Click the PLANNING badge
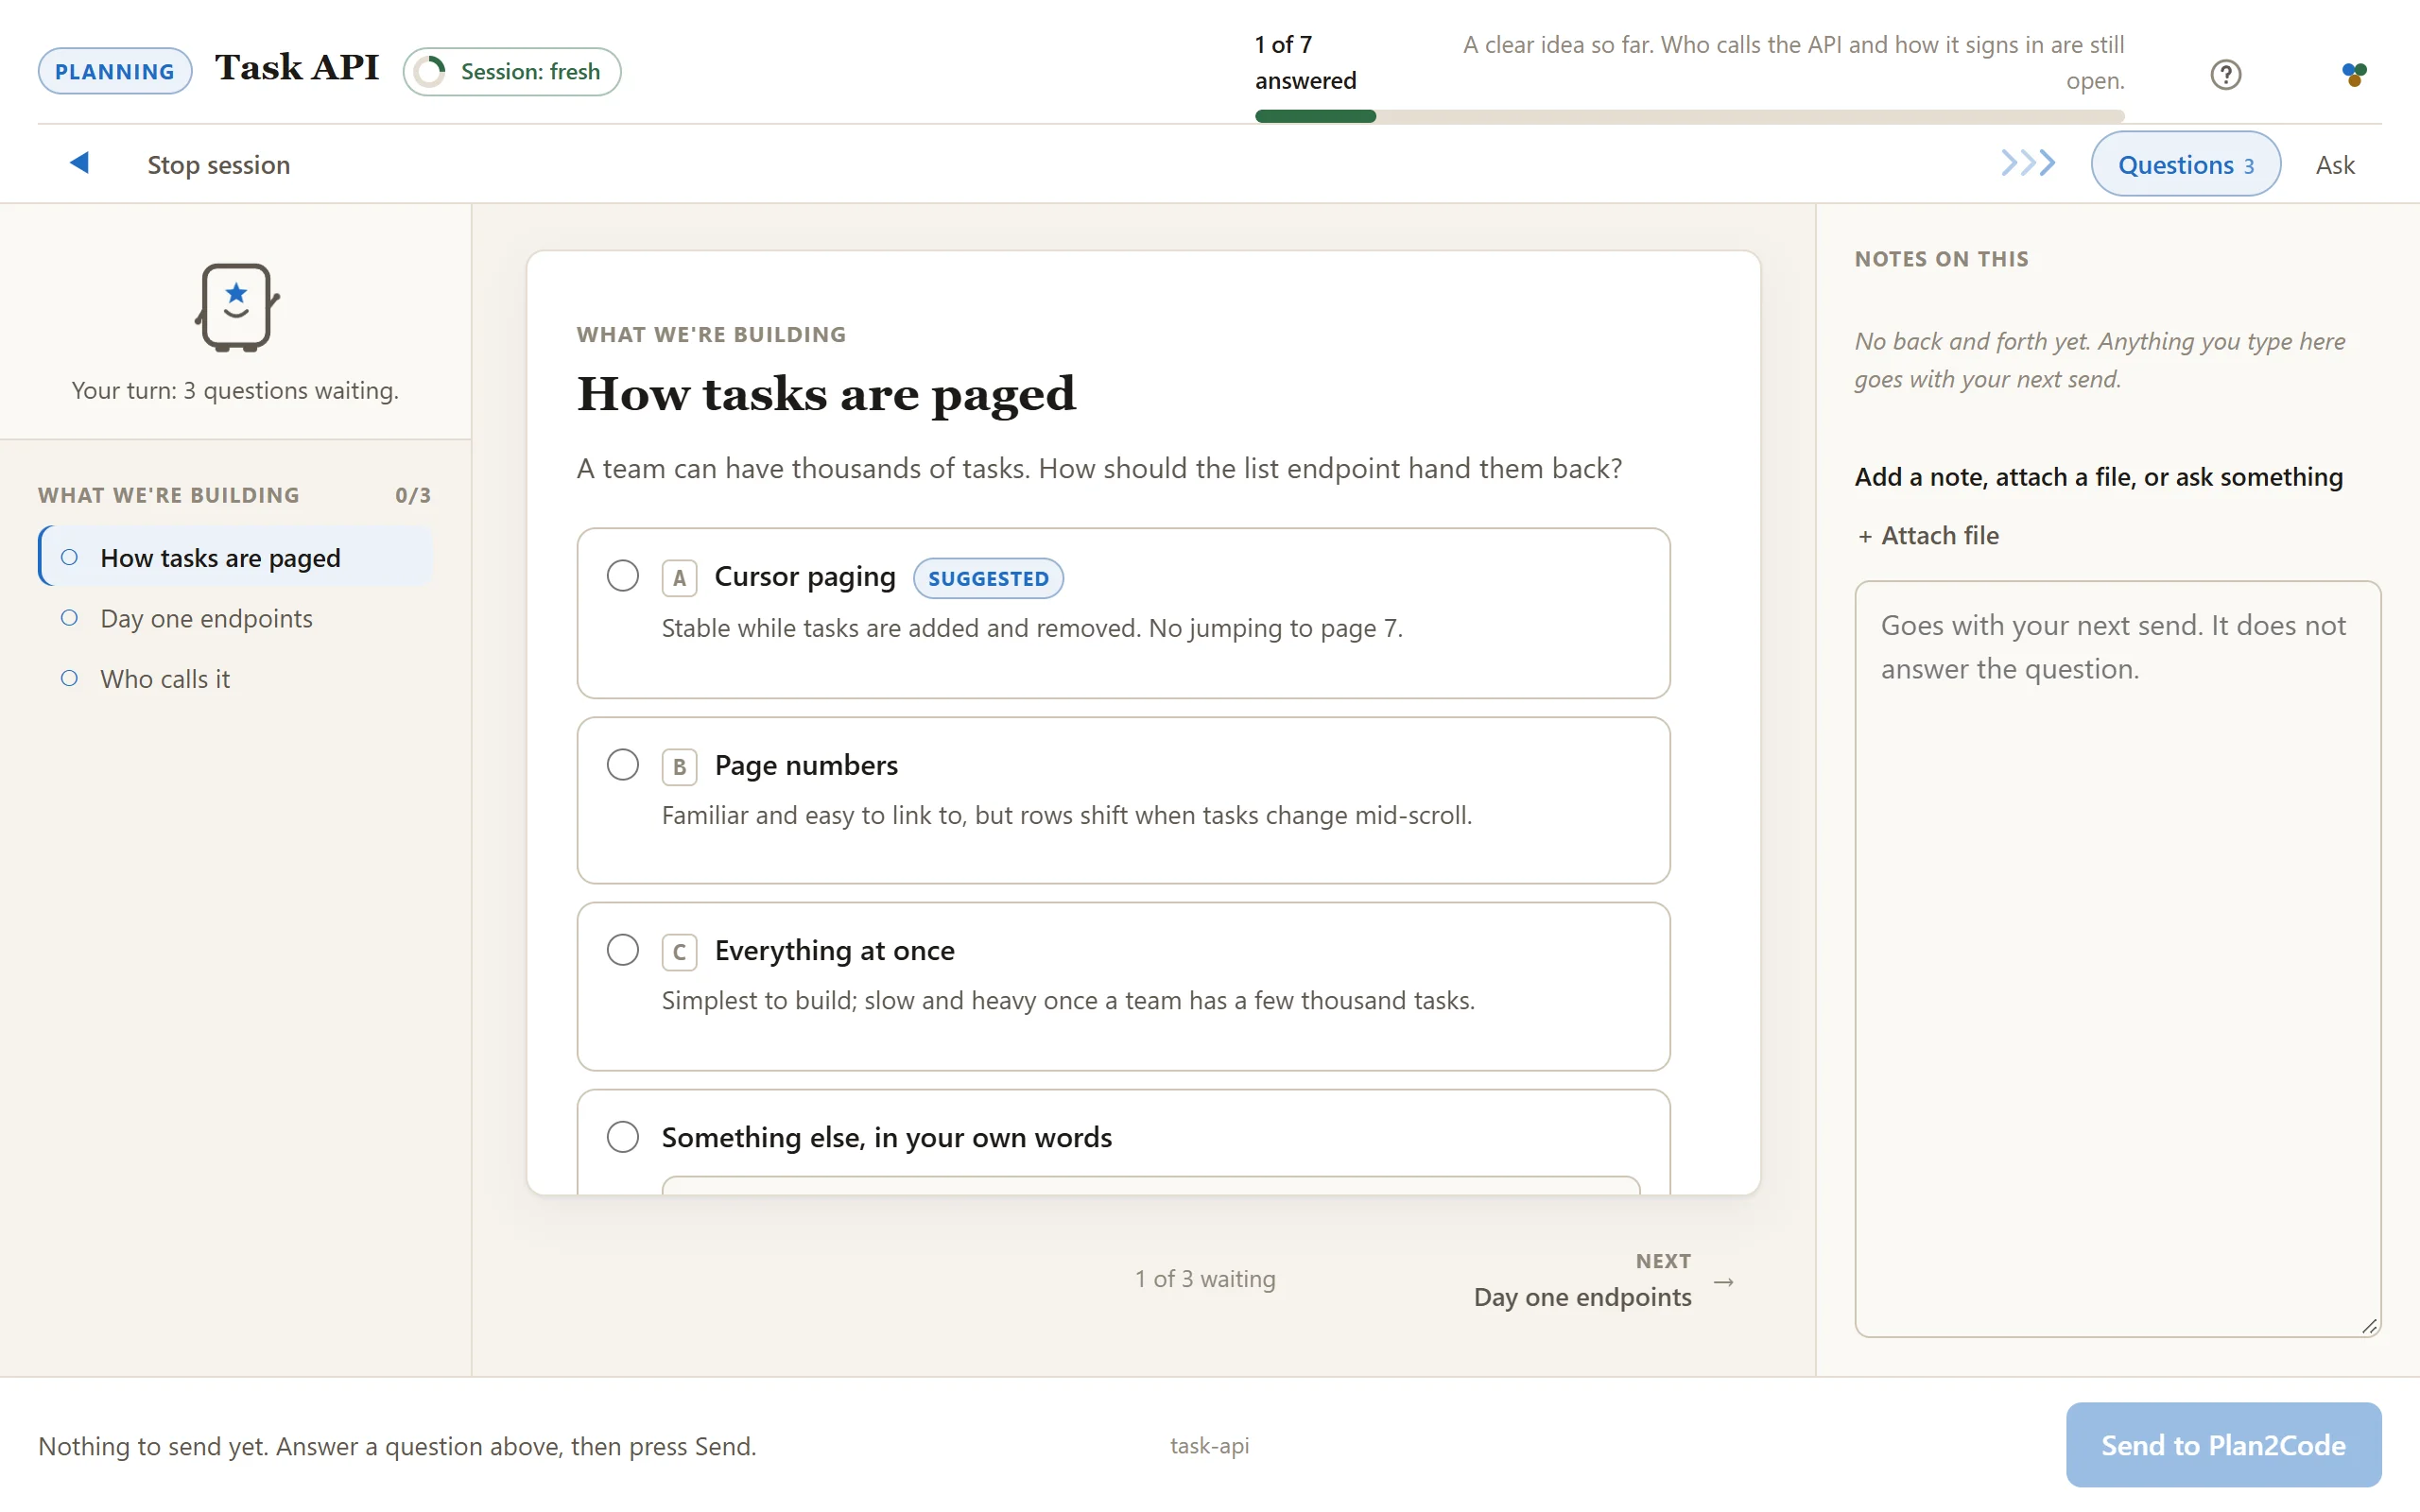Viewport: 2420px width, 1512px height. (x=115, y=71)
